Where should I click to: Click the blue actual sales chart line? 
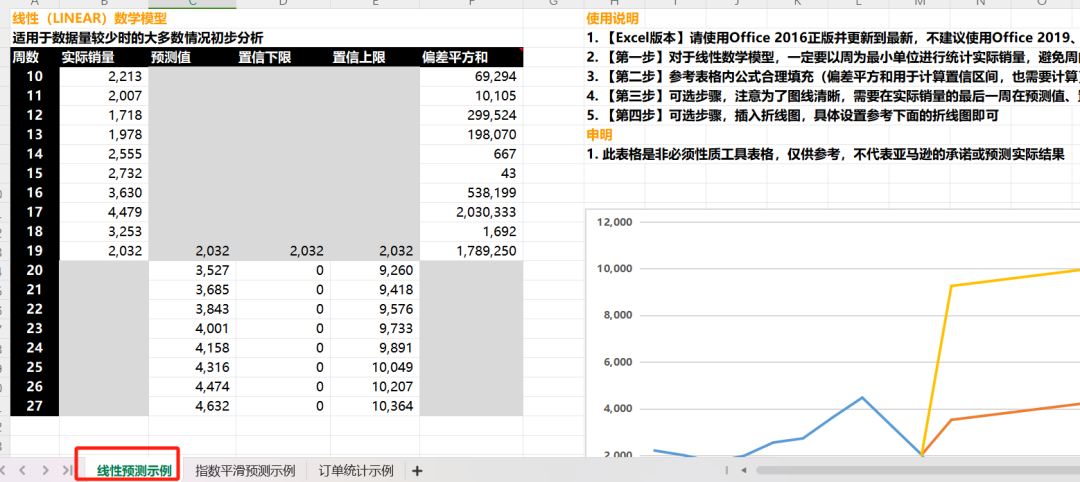pos(861,398)
